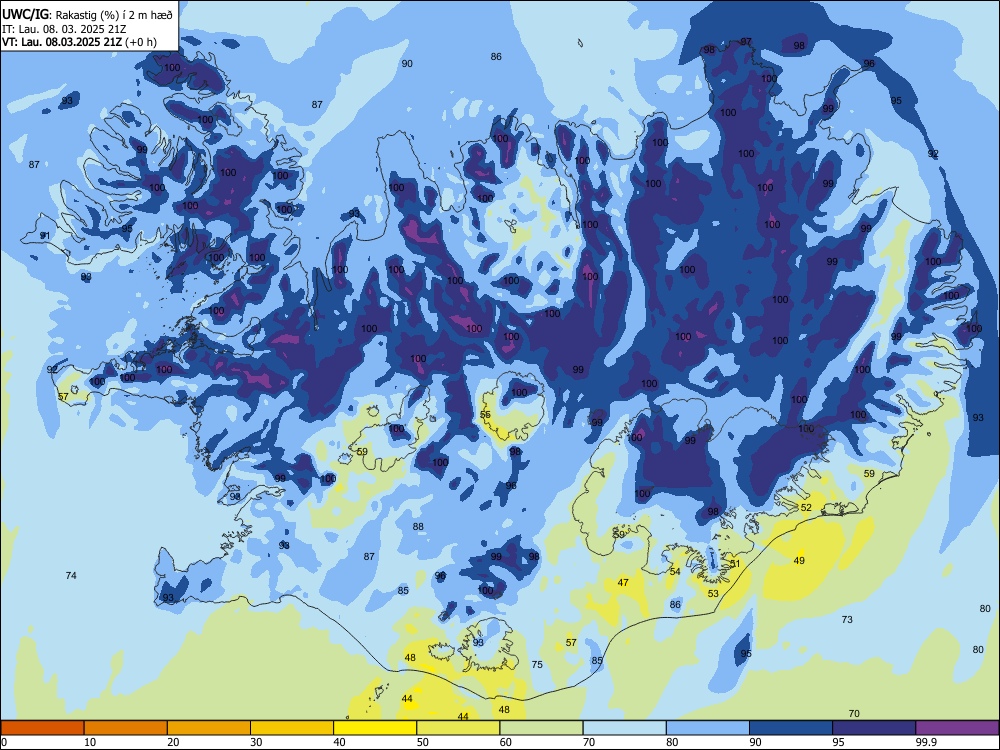This screenshot has width=1000, height=750.
Task: Click the 10–20 orange legend swatch
Action: pos(126,728)
